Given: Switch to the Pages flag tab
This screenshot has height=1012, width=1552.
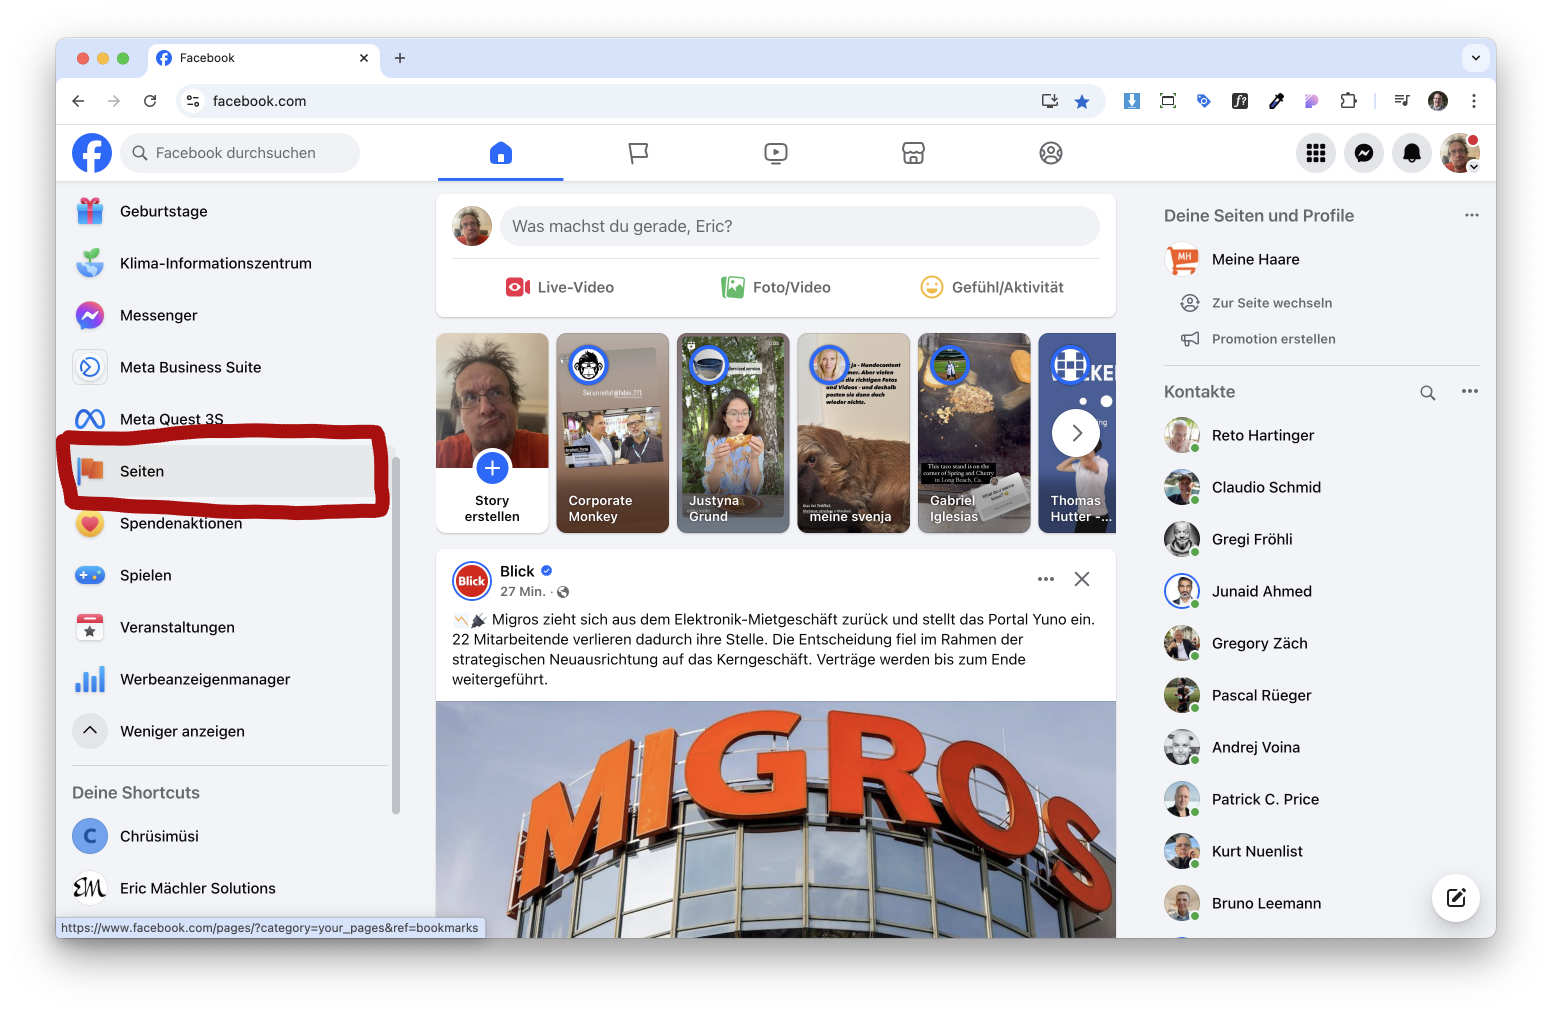Looking at the screenshot, I should 638,153.
